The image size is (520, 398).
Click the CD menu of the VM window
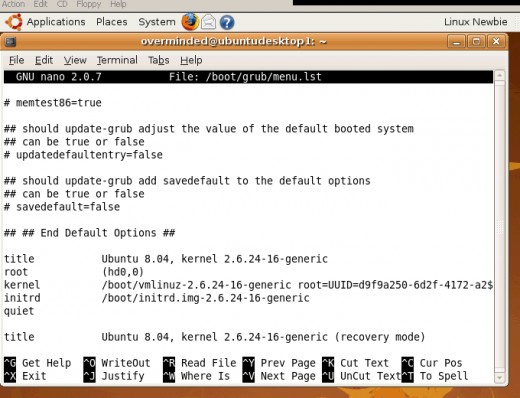tap(62, 4)
